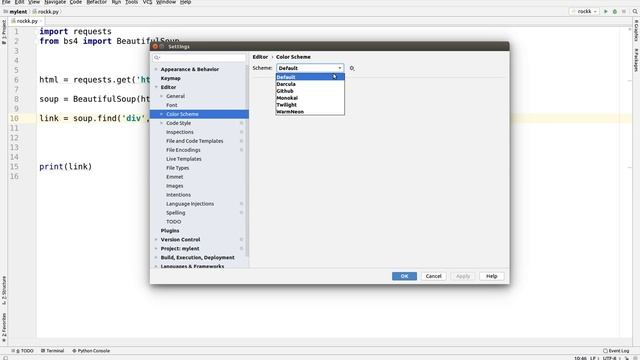The width and height of the screenshot is (640, 360).
Task: Choose Monokai color scheme
Action: coord(310,98)
